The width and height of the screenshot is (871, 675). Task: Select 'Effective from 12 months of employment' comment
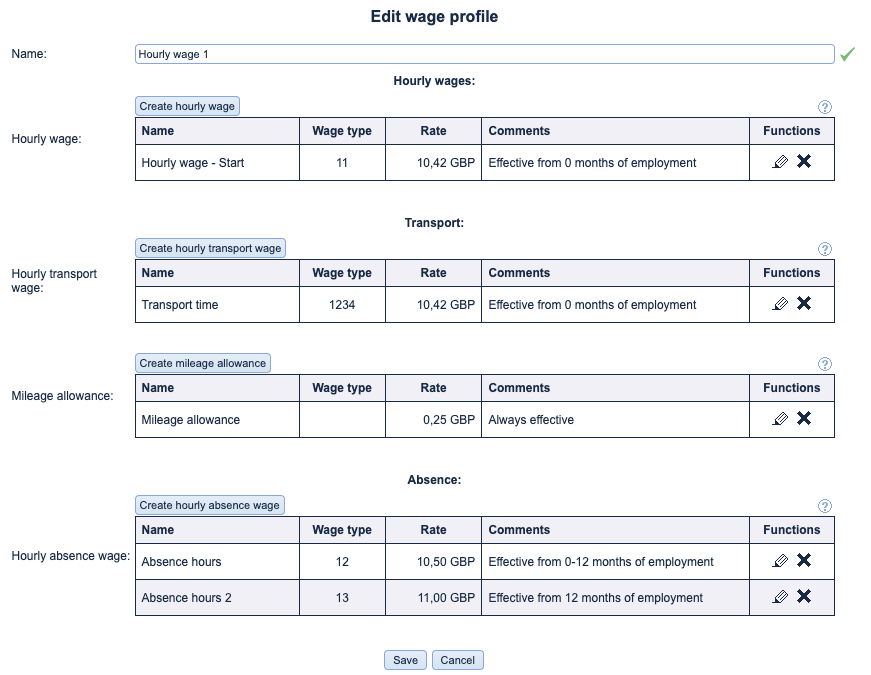[x=595, y=598]
